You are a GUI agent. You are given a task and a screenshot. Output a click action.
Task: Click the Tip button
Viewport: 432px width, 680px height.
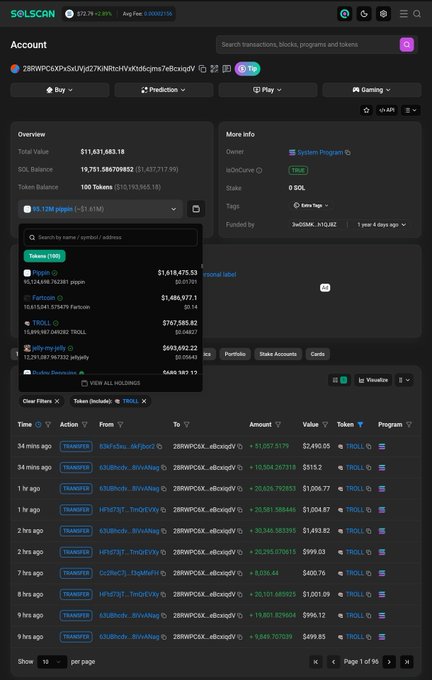coord(248,69)
